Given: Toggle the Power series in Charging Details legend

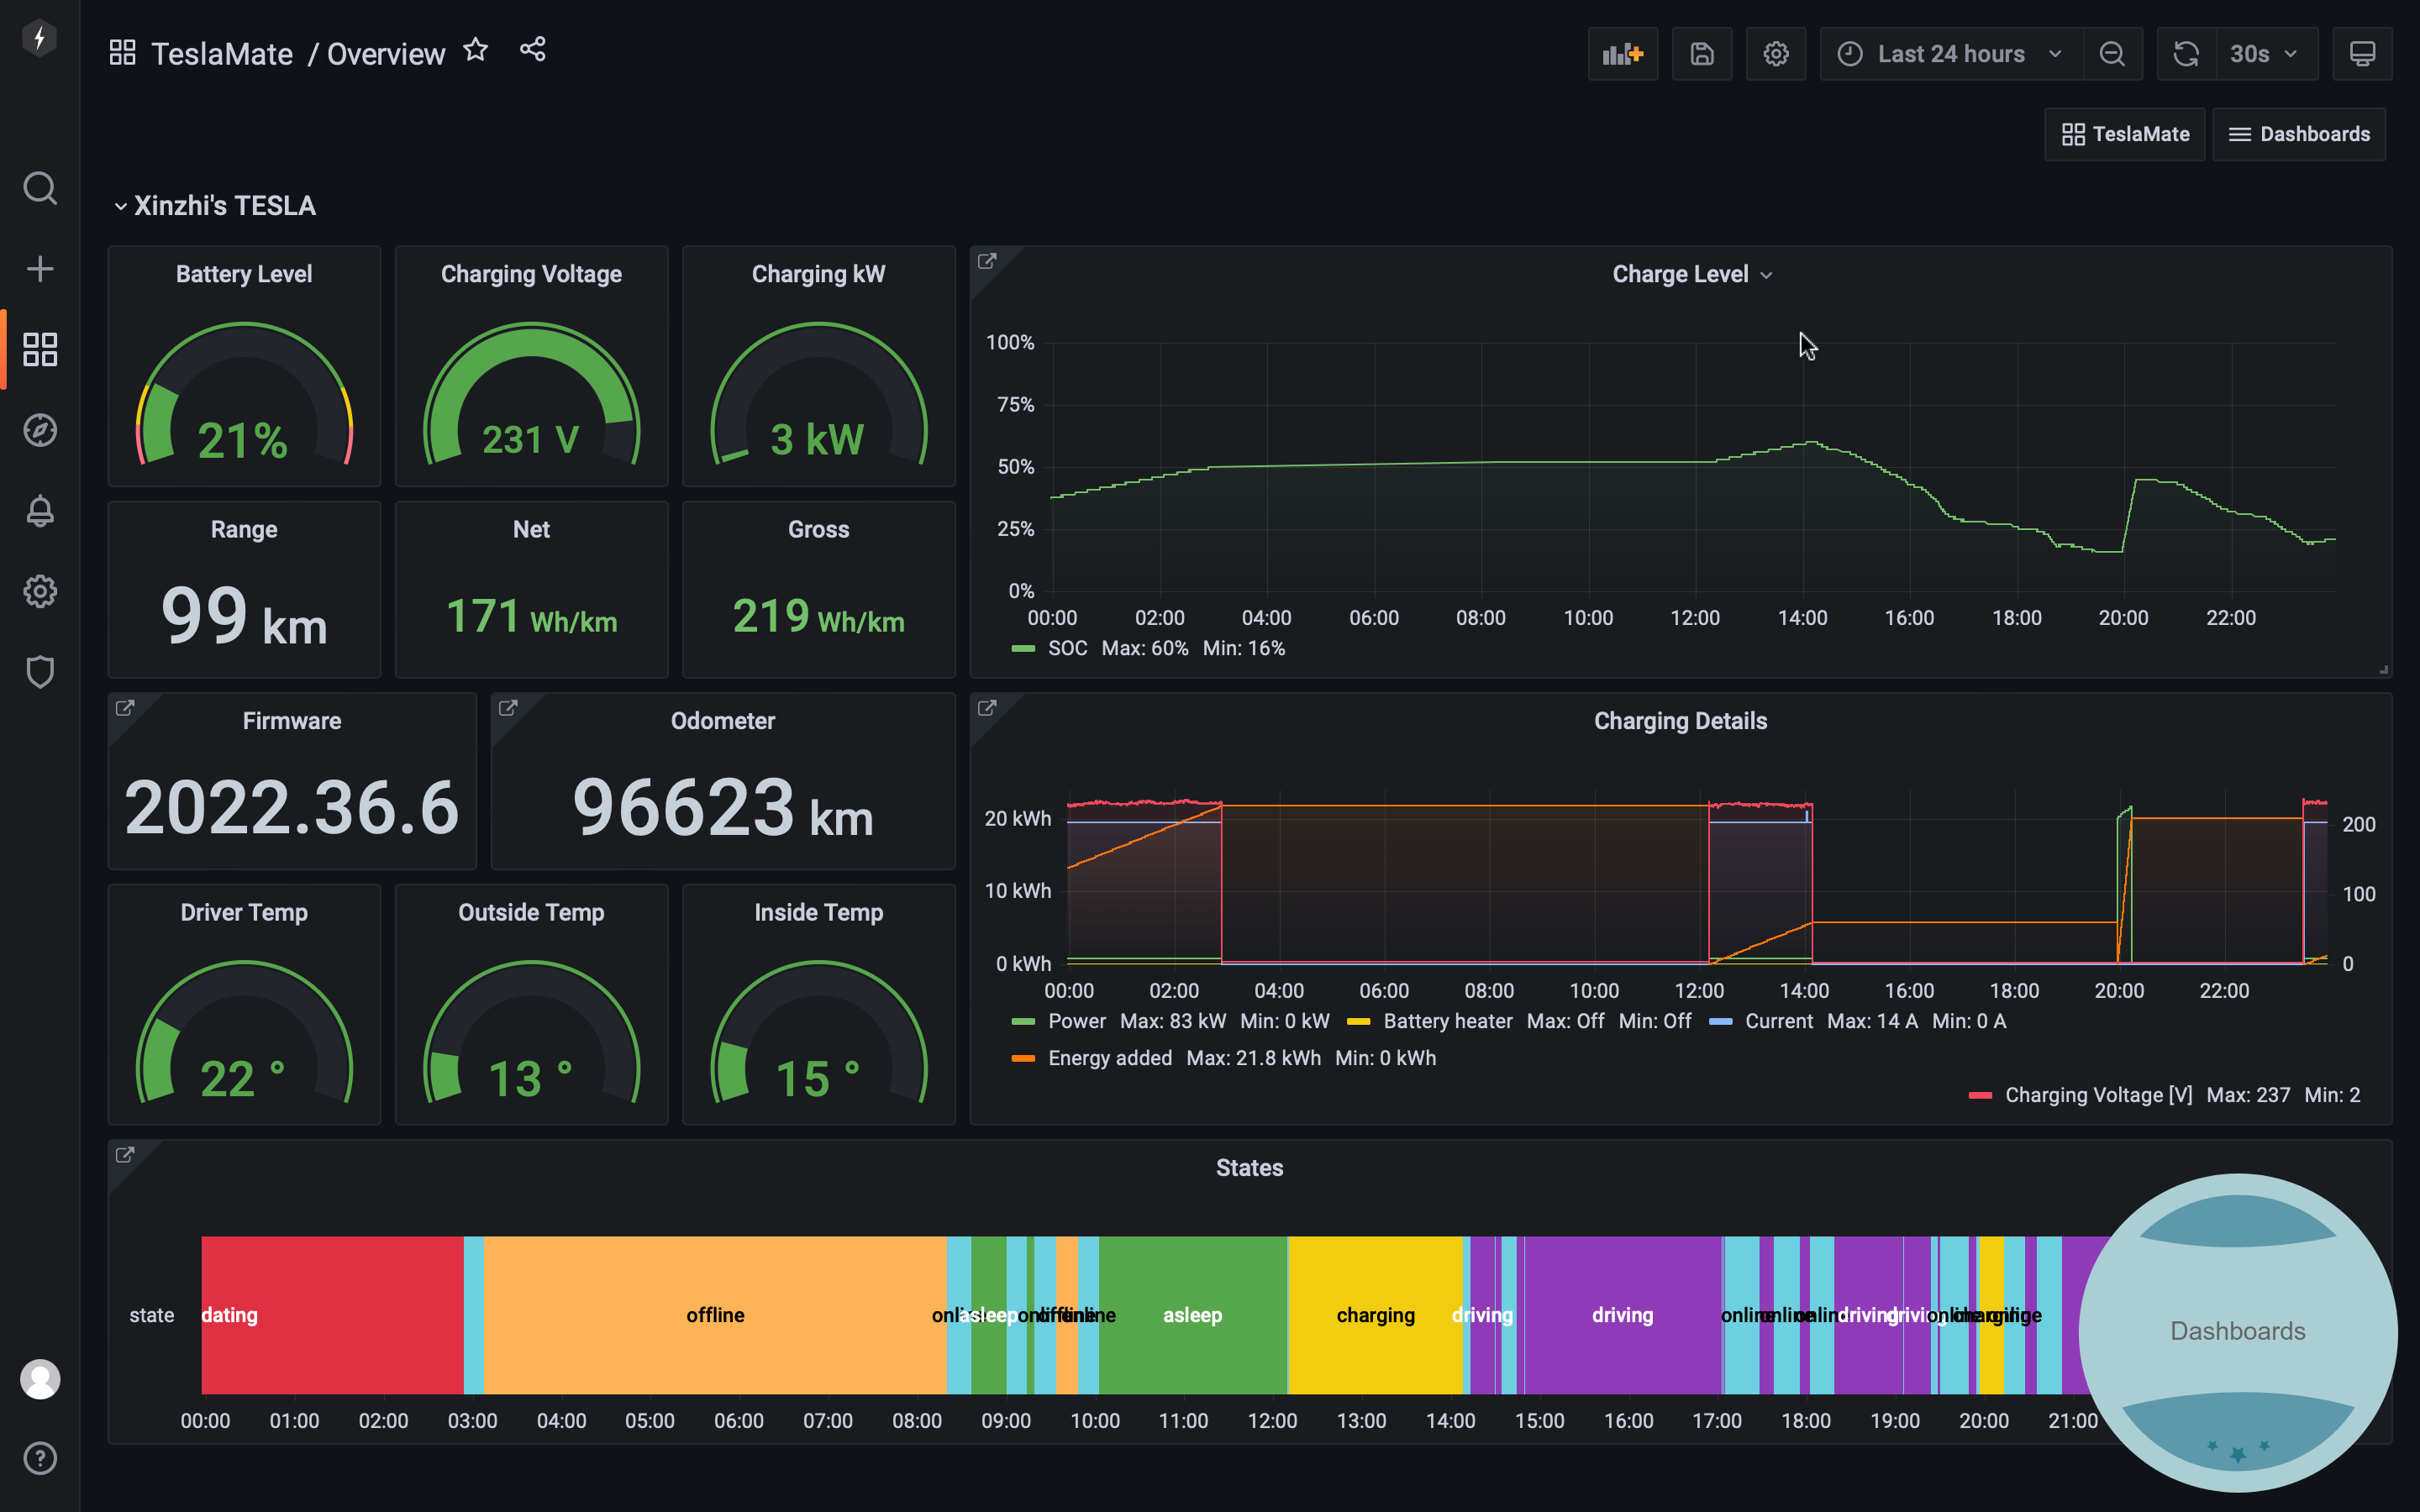Looking at the screenshot, I should point(1077,1021).
